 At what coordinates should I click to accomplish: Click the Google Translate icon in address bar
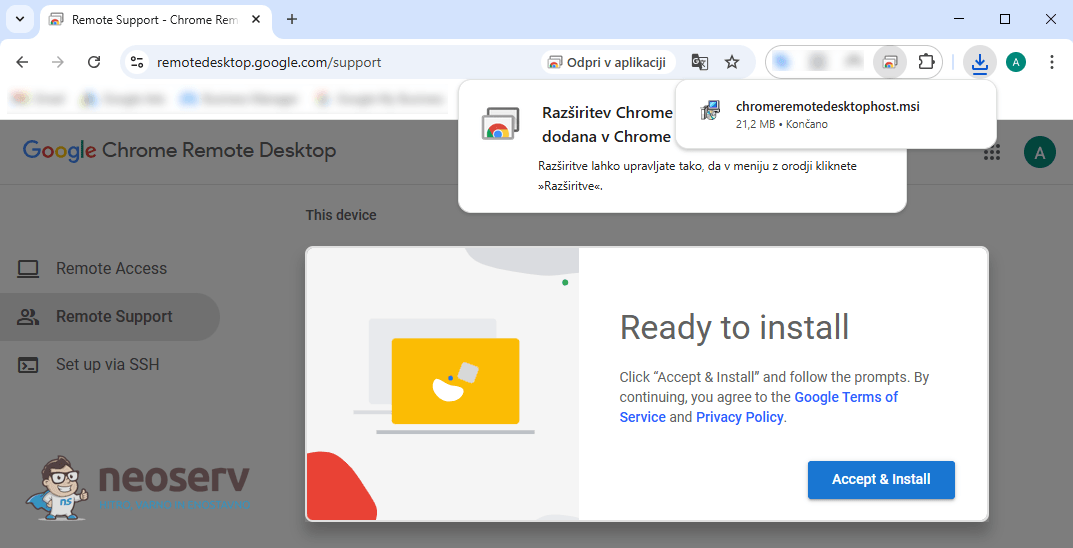tap(699, 62)
